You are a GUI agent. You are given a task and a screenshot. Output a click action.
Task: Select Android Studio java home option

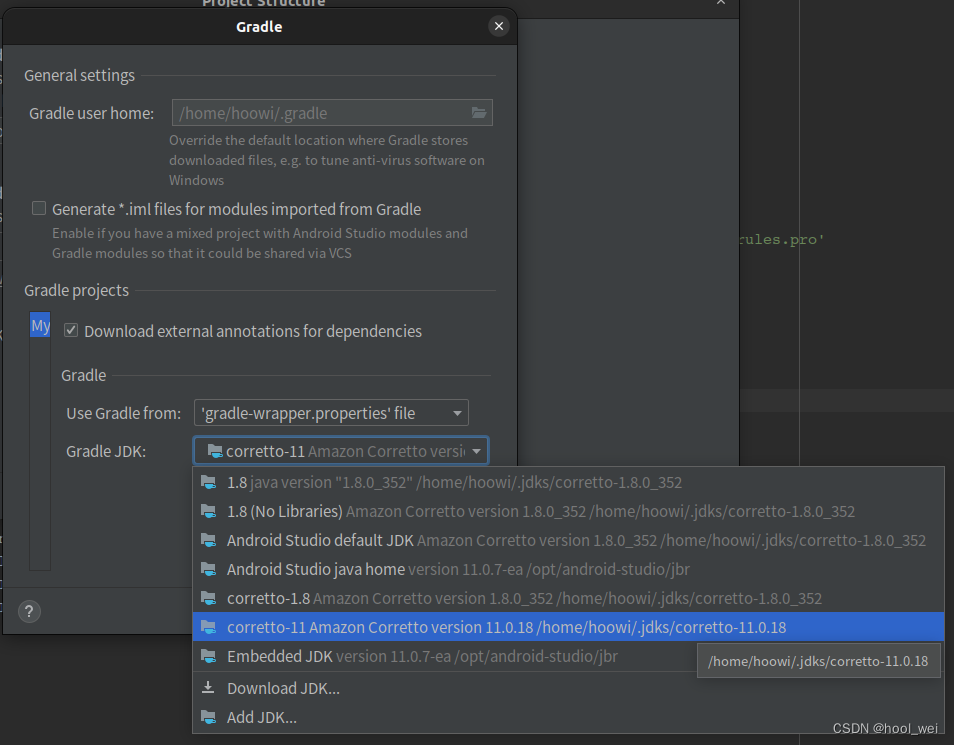coord(568,570)
